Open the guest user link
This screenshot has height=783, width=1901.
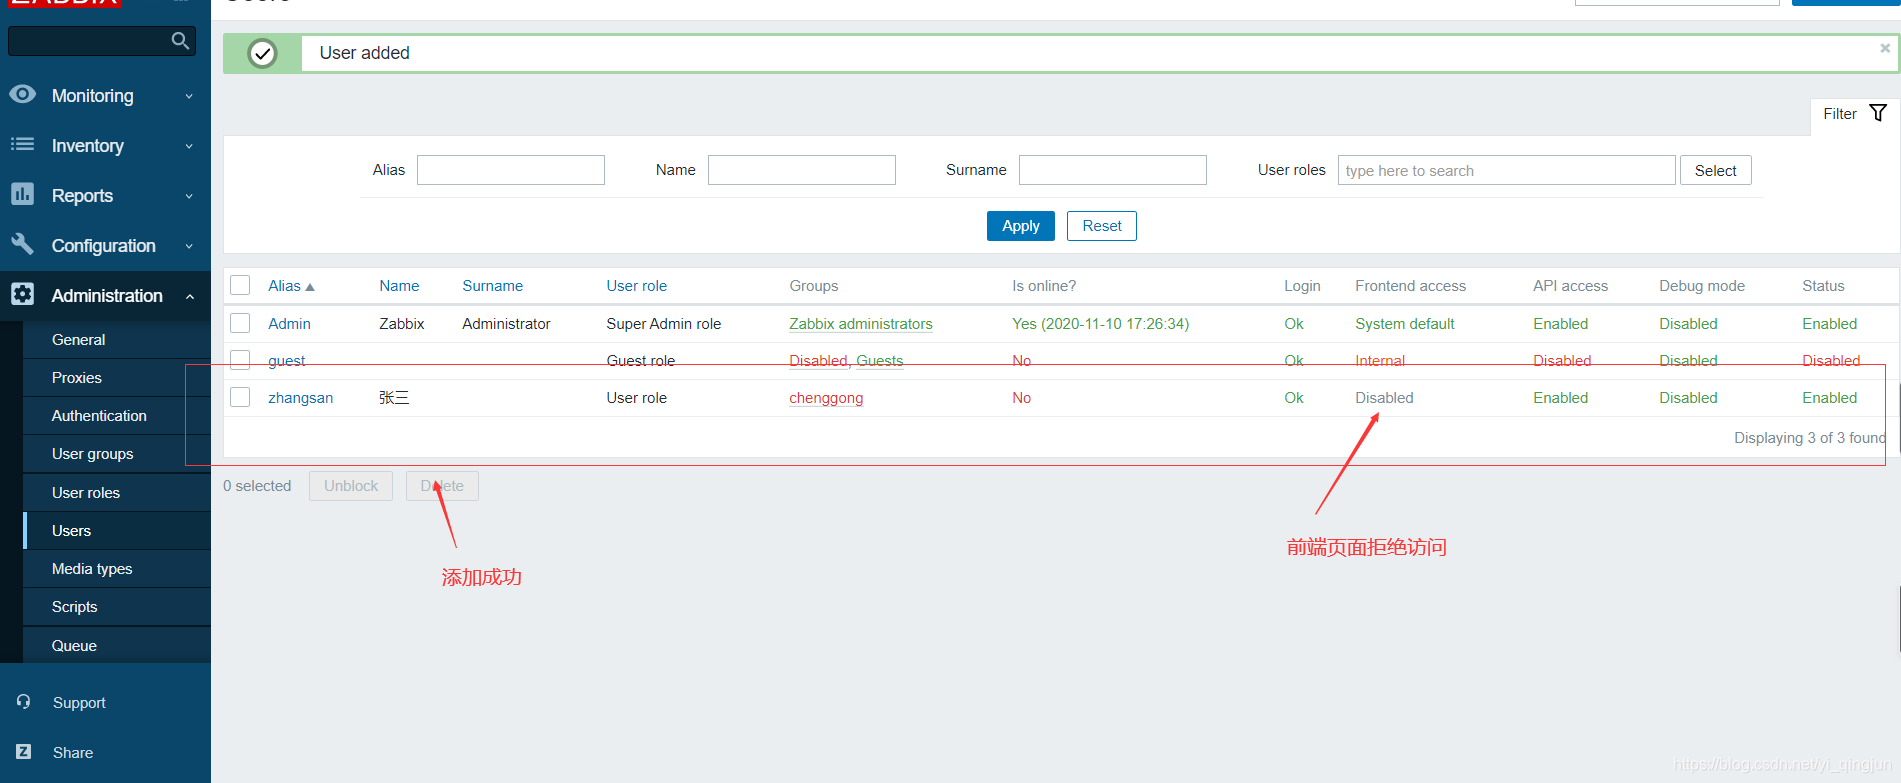tap(287, 361)
